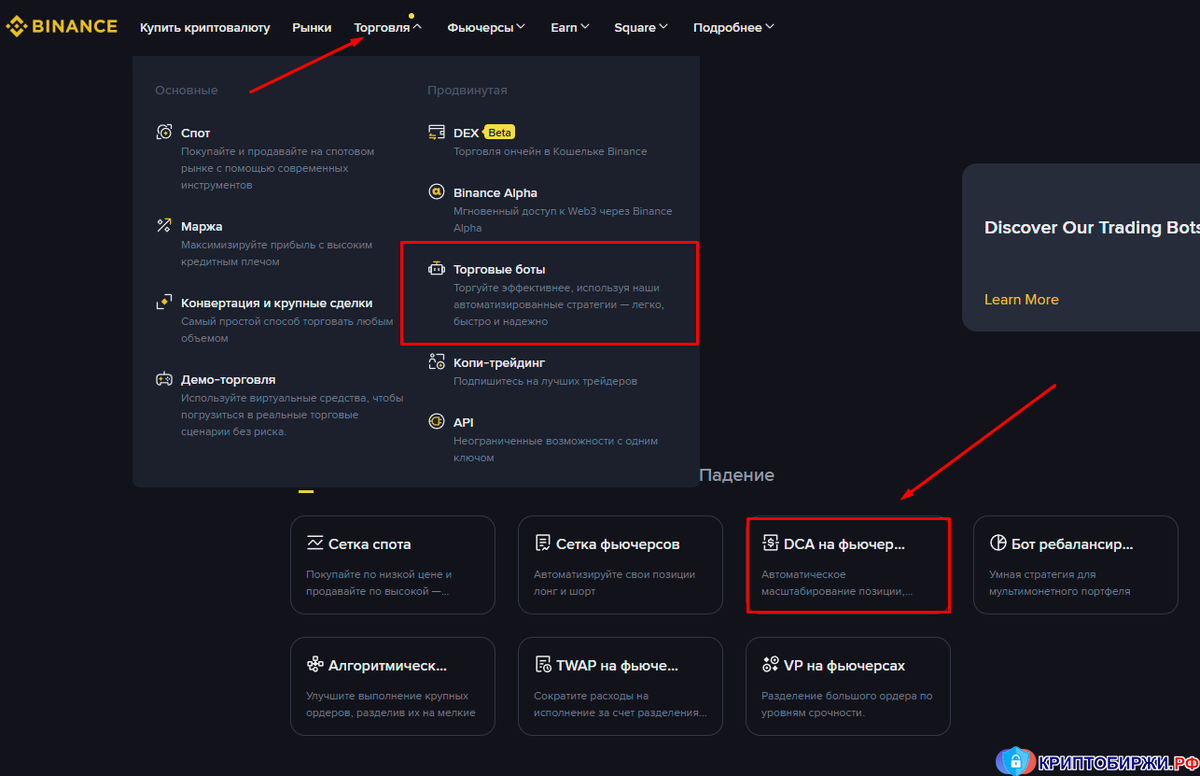Viewport: 1200px width, 776px height.
Task: Expand the Фьючерсы dropdown chevron
Action: pos(521,28)
